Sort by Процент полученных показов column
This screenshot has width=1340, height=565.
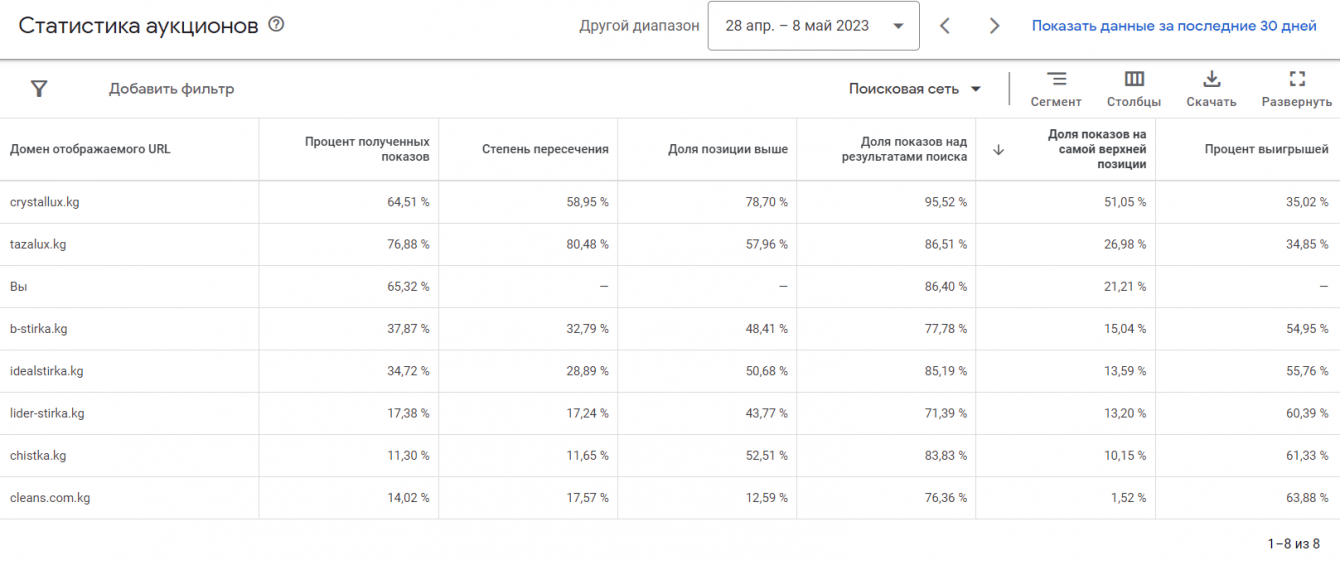click(x=367, y=149)
